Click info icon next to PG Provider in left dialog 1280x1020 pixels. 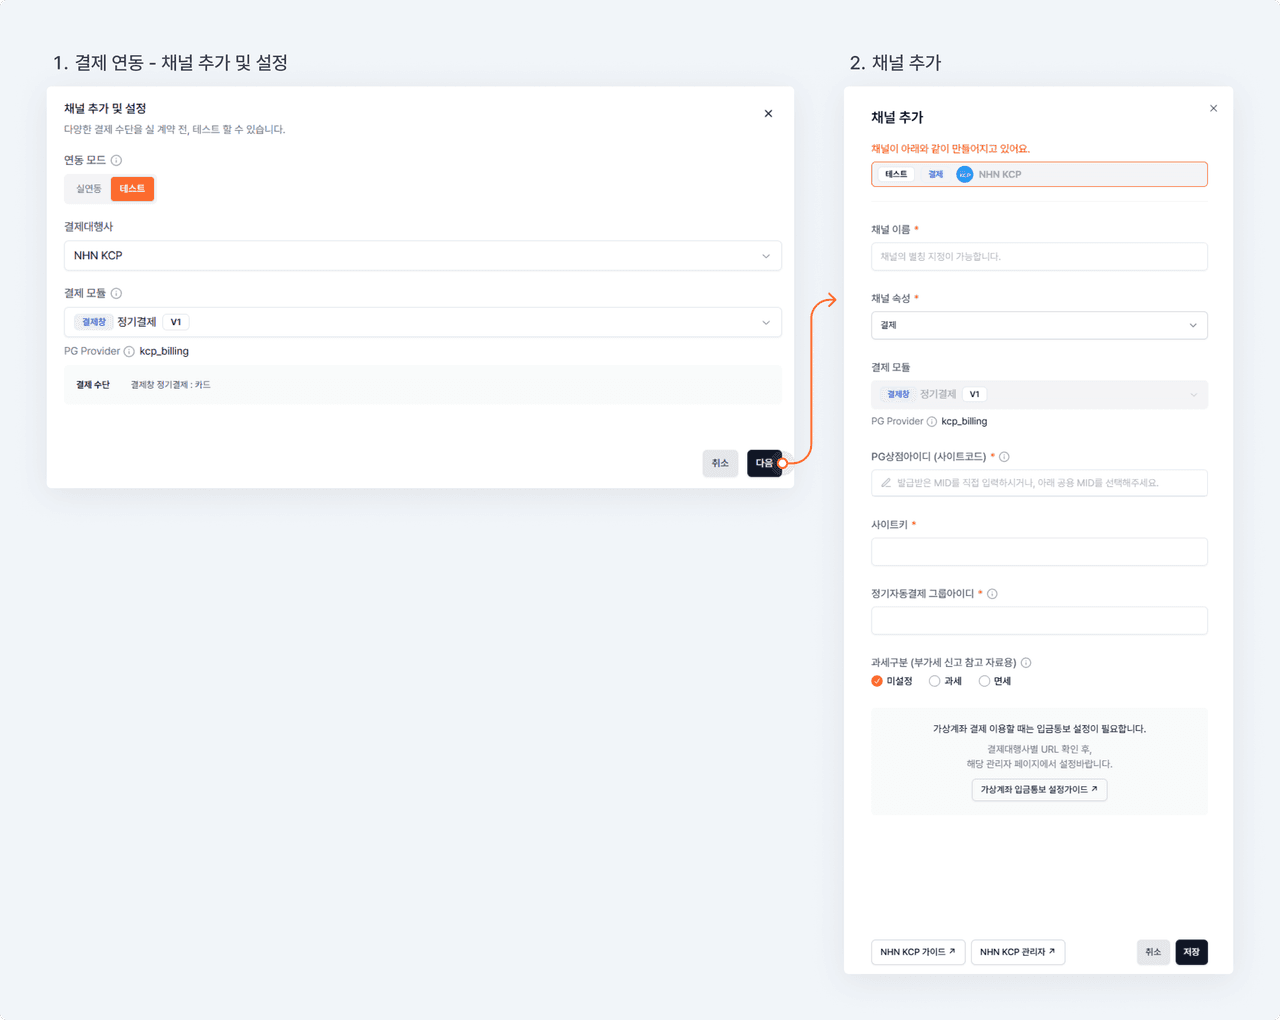[129, 351]
